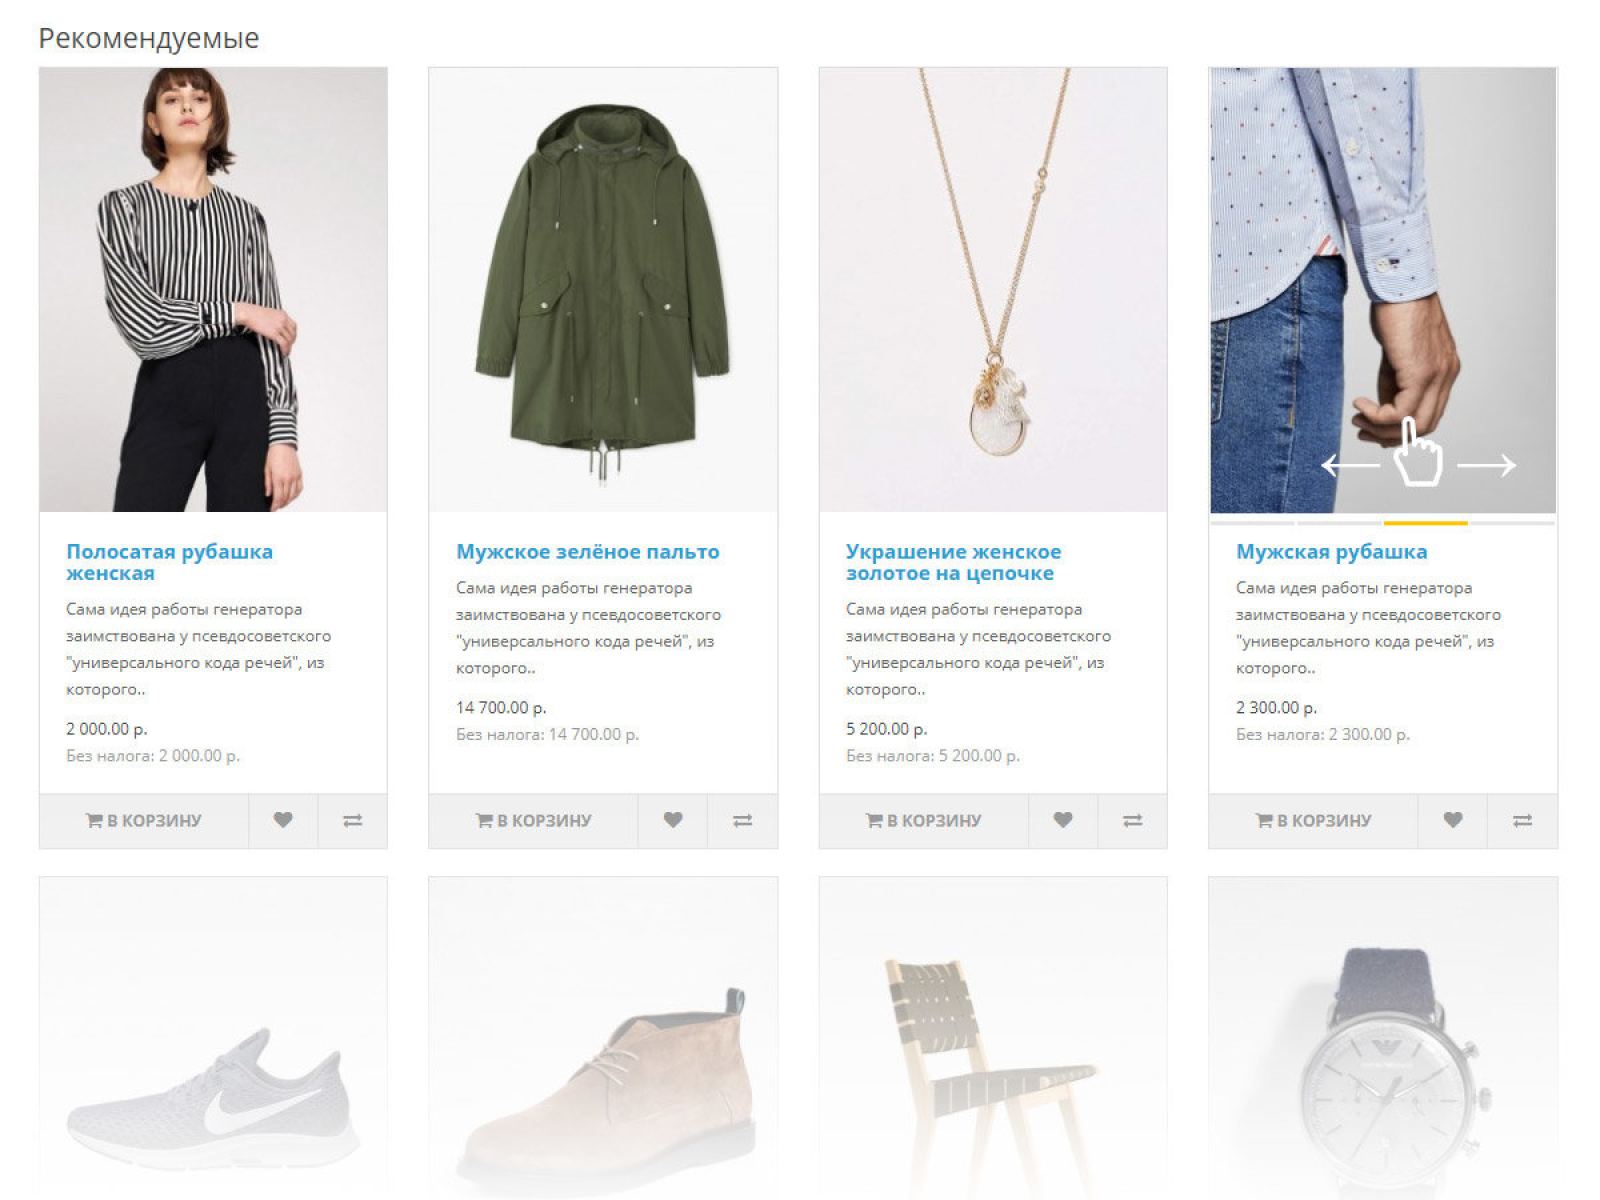Open Полосатая рубашка женская product link

[x=169, y=562]
